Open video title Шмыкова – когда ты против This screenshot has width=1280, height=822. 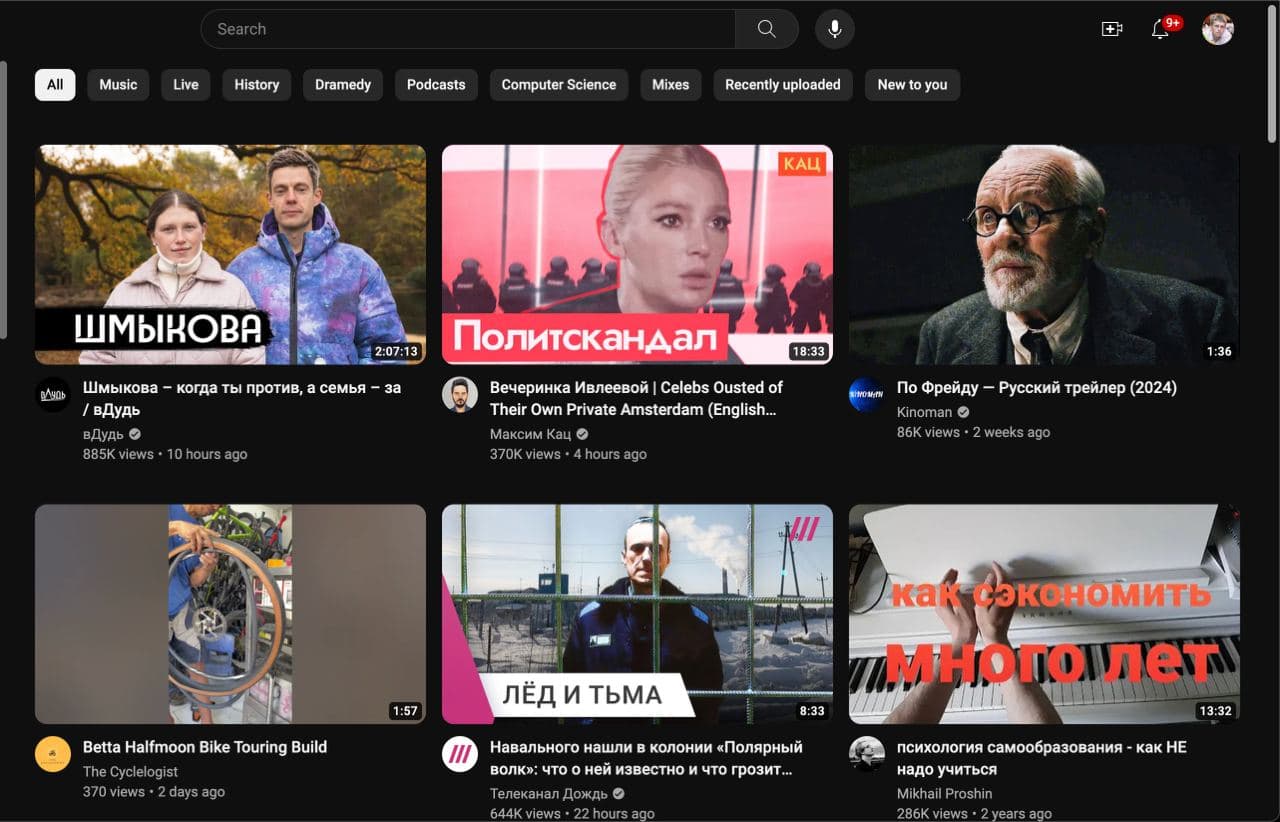[x=242, y=398]
